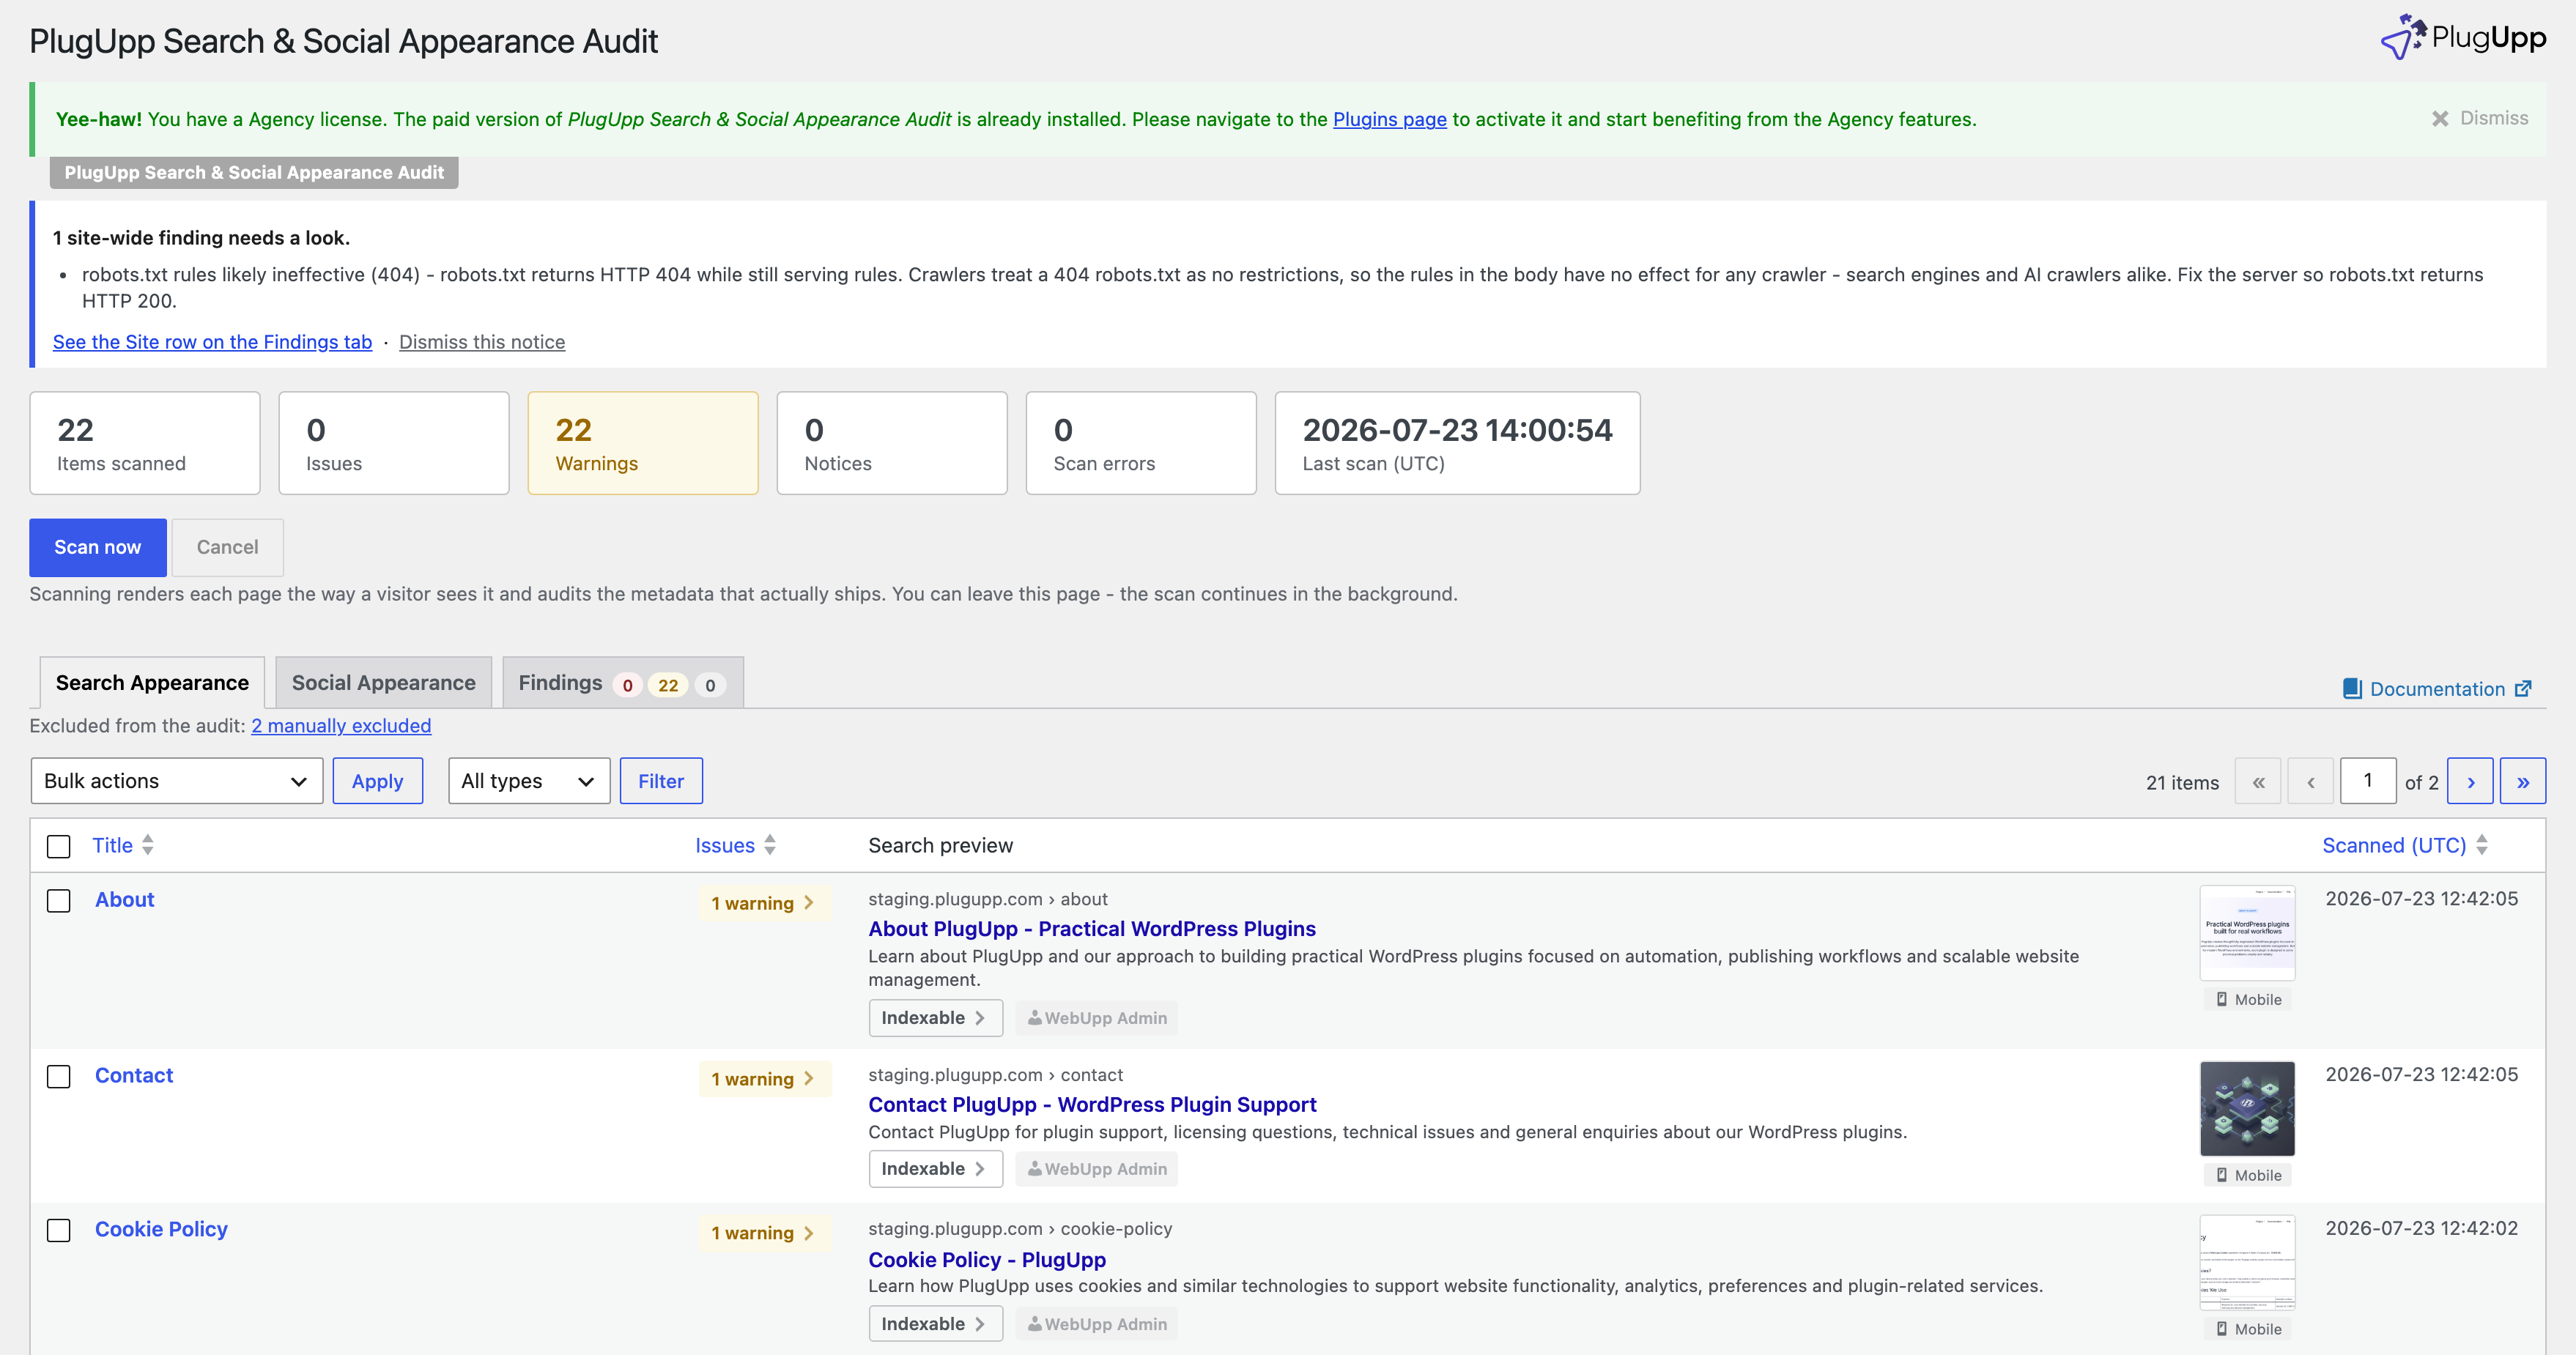Check the Cookie Policy row checkbox
Image resolution: width=2576 pixels, height=1355 pixels.
pyautogui.click(x=59, y=1231)
